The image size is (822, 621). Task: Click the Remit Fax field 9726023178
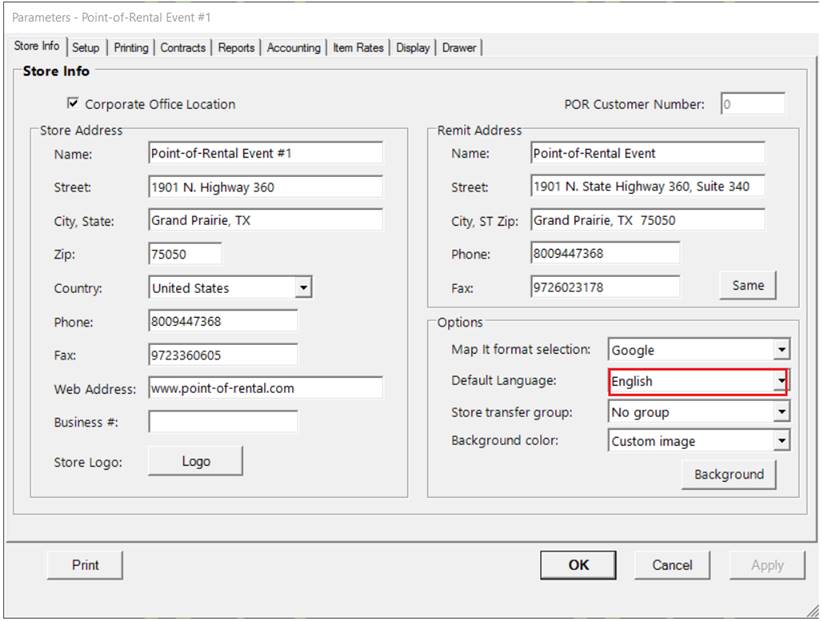[x=605, y=287]
